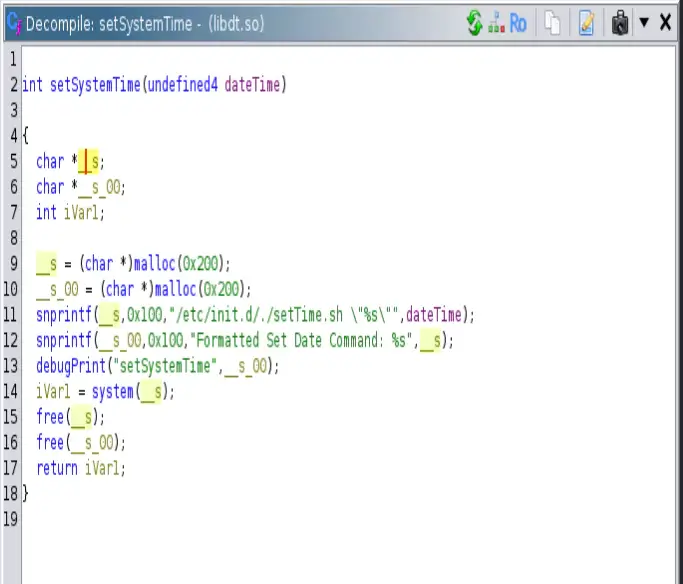The width and height of the screenshot is (683, 584).
Task: Click iVar1 declaration on line 7
Action: (81, 213)
